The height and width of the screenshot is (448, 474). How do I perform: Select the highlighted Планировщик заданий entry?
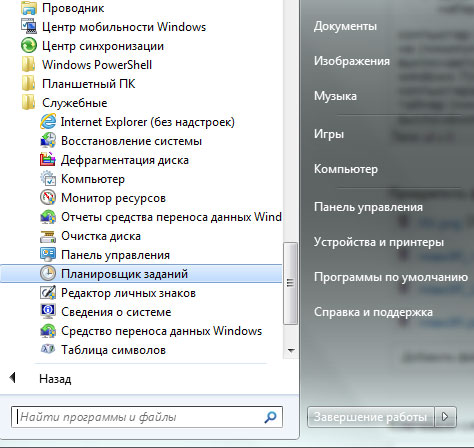pyautogui.click(x=141, y=274)
